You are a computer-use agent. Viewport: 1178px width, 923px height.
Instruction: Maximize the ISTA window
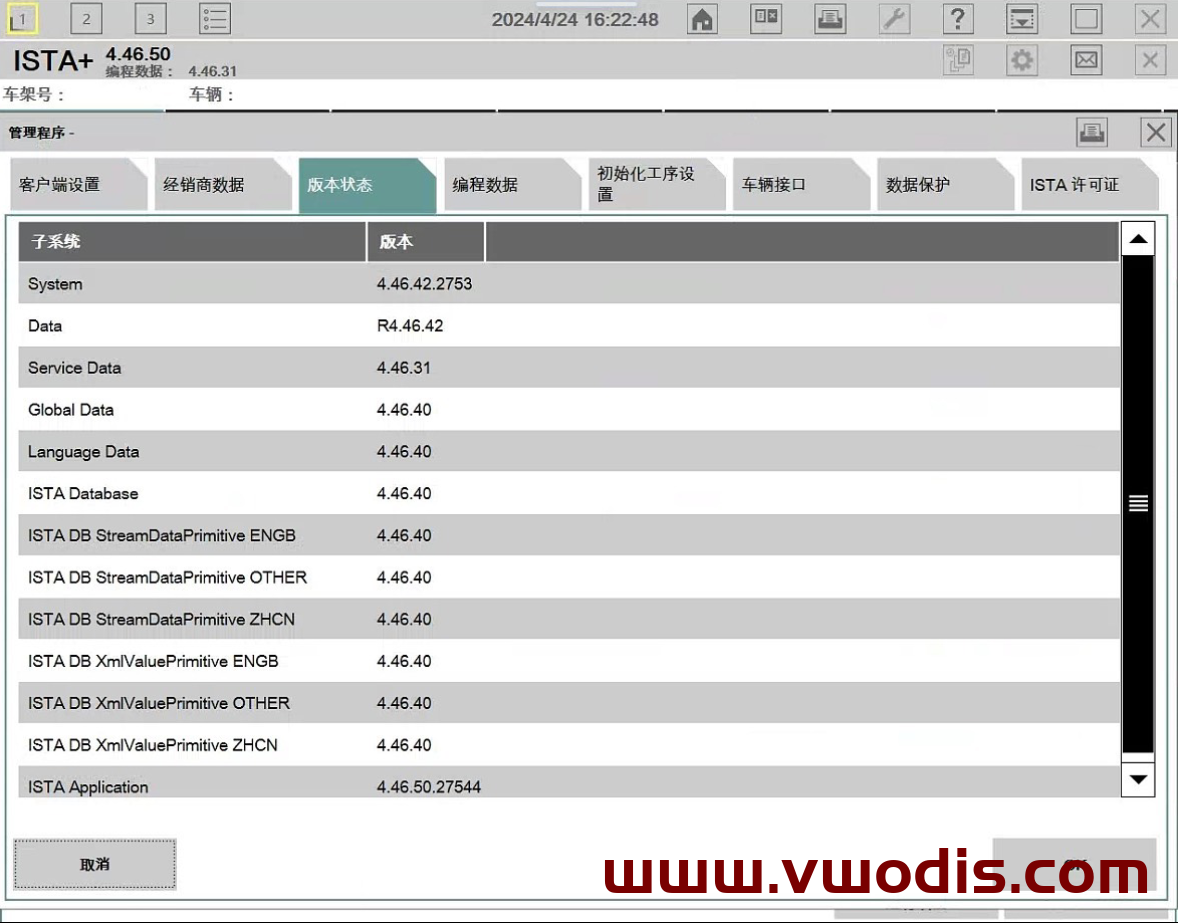1086,19
